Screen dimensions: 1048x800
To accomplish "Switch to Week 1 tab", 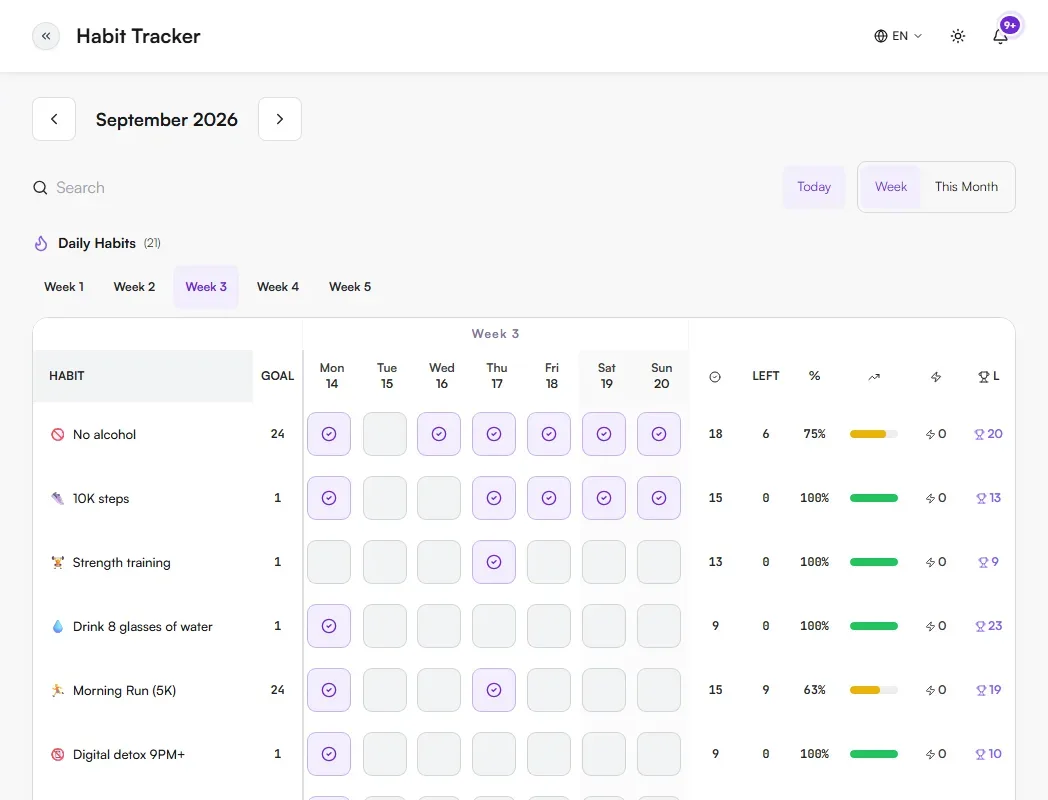I will [x=64, y=287].
